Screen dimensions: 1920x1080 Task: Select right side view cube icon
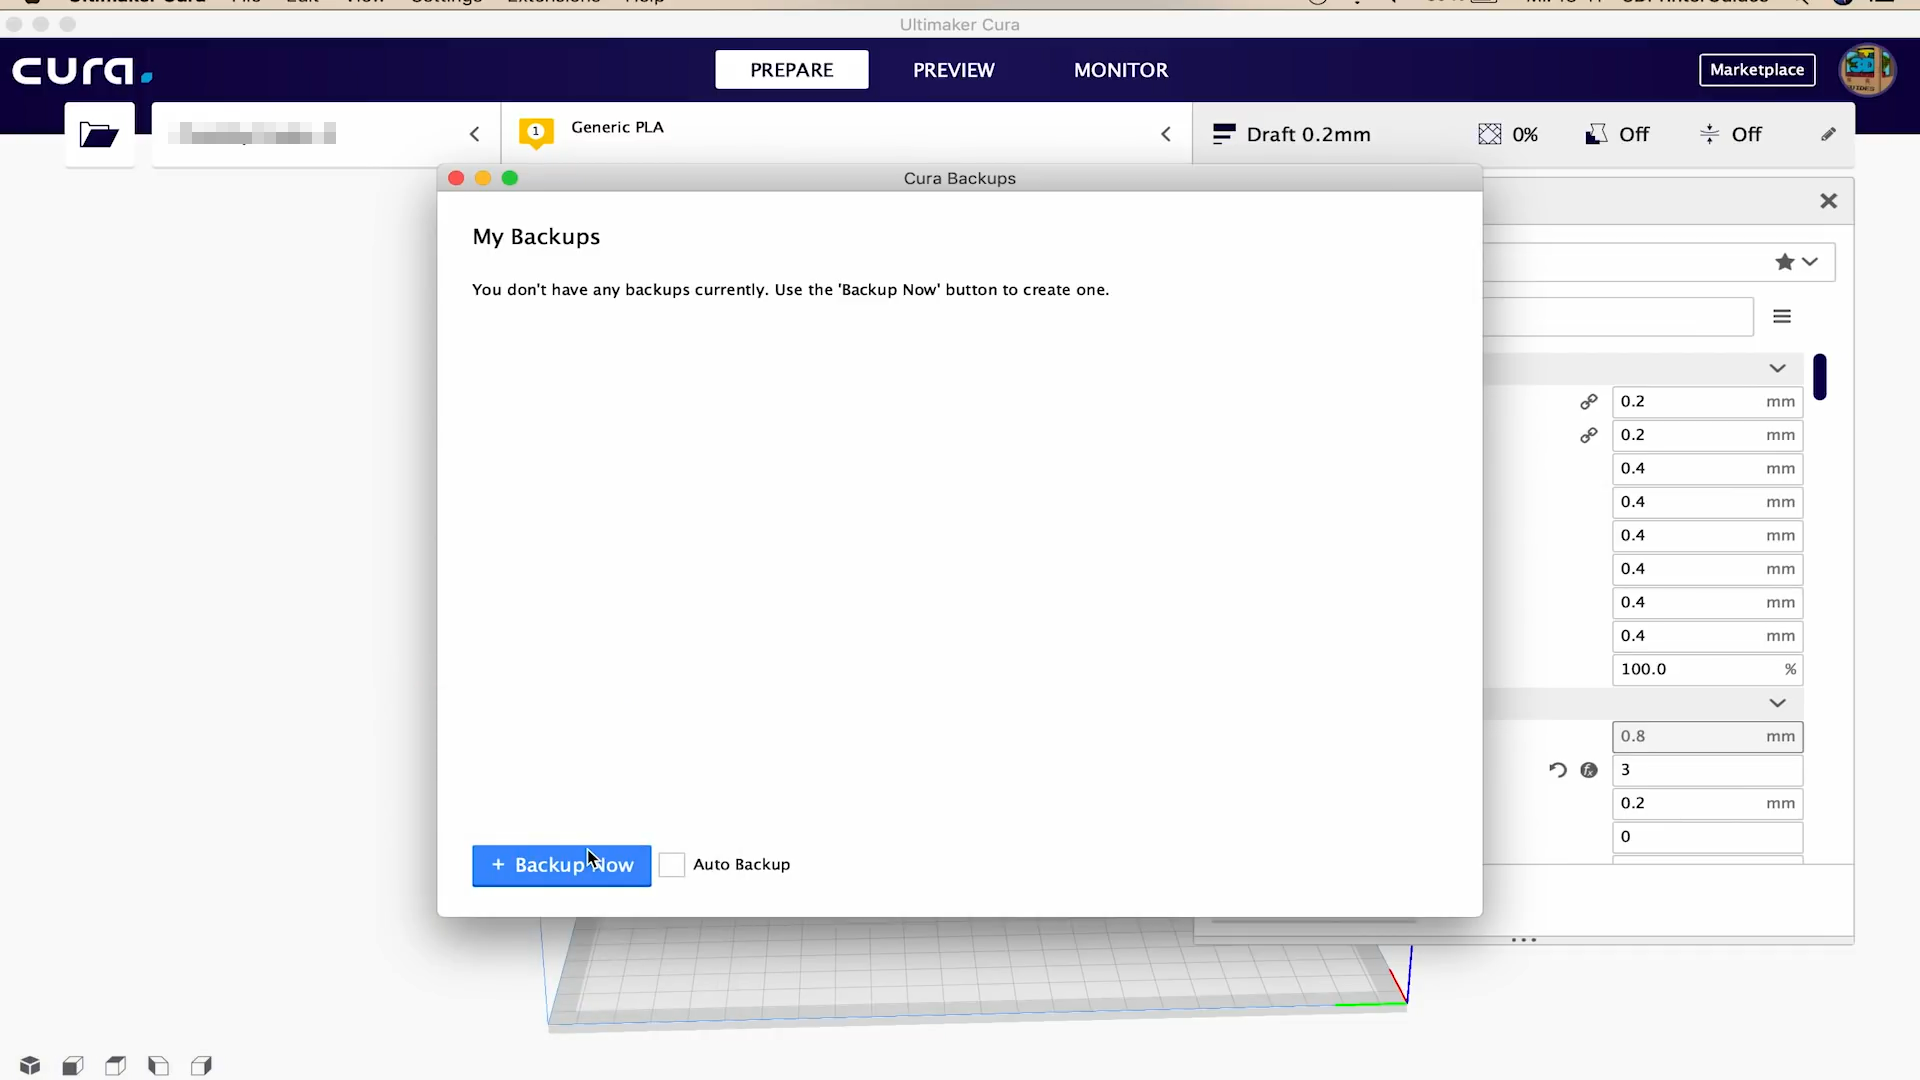(x=201, y=1065)
